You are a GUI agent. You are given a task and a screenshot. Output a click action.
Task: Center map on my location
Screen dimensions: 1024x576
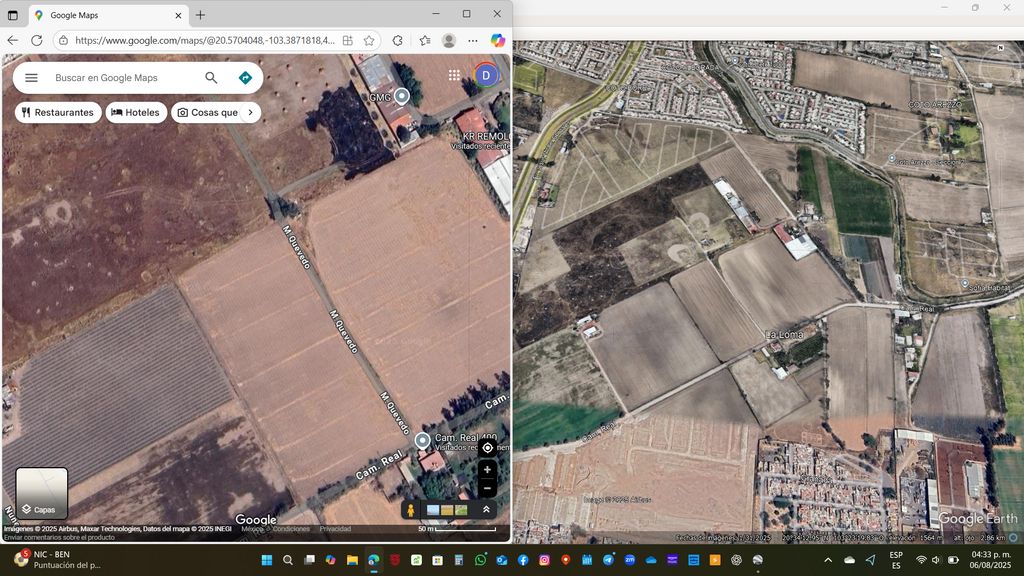pos(487,448)
